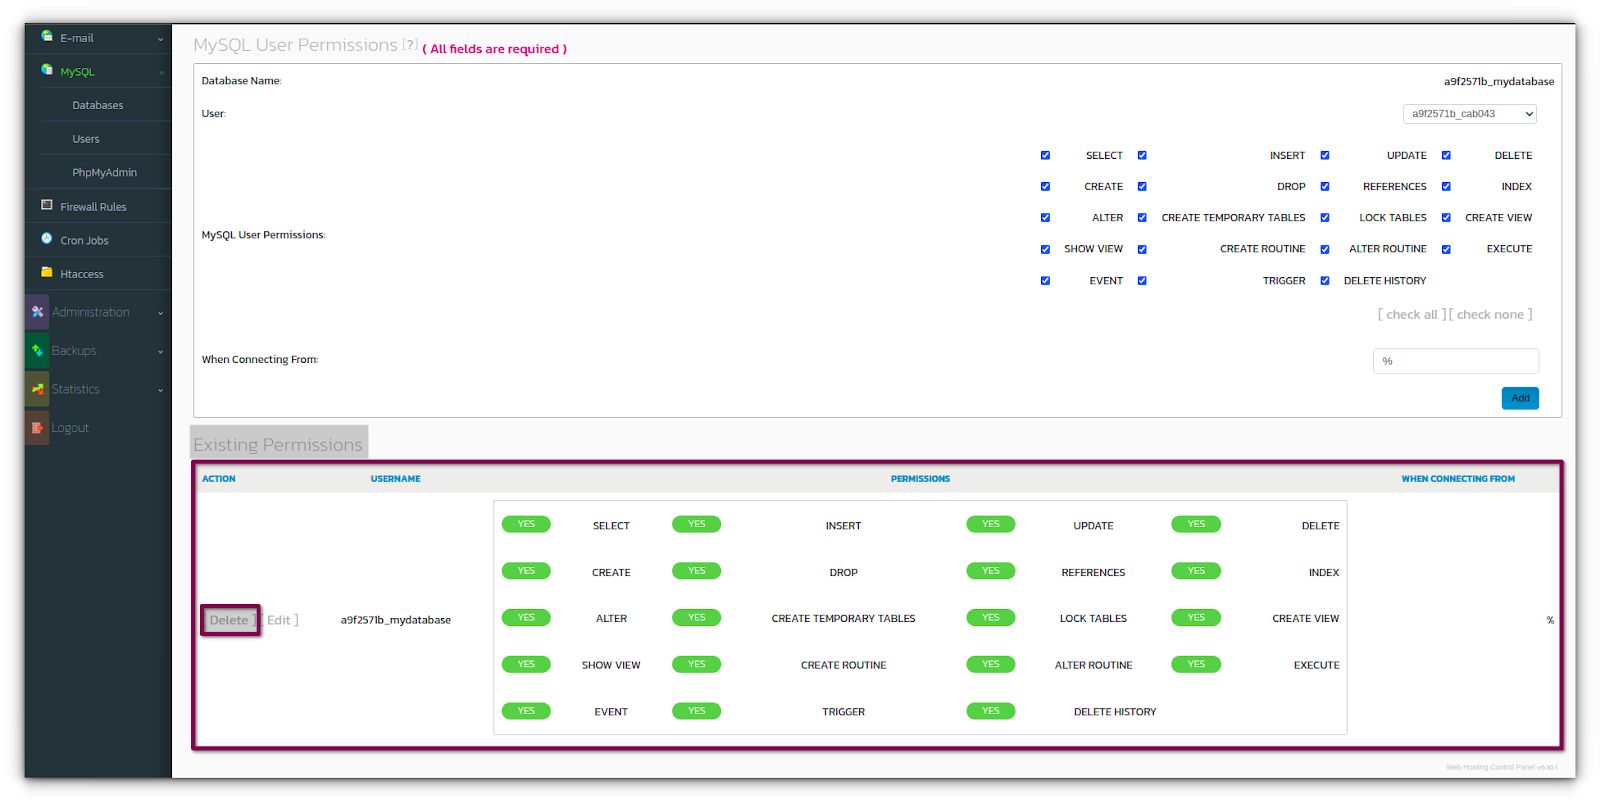
Task: Click the Administration tools icon
Action: click(37, 312)
